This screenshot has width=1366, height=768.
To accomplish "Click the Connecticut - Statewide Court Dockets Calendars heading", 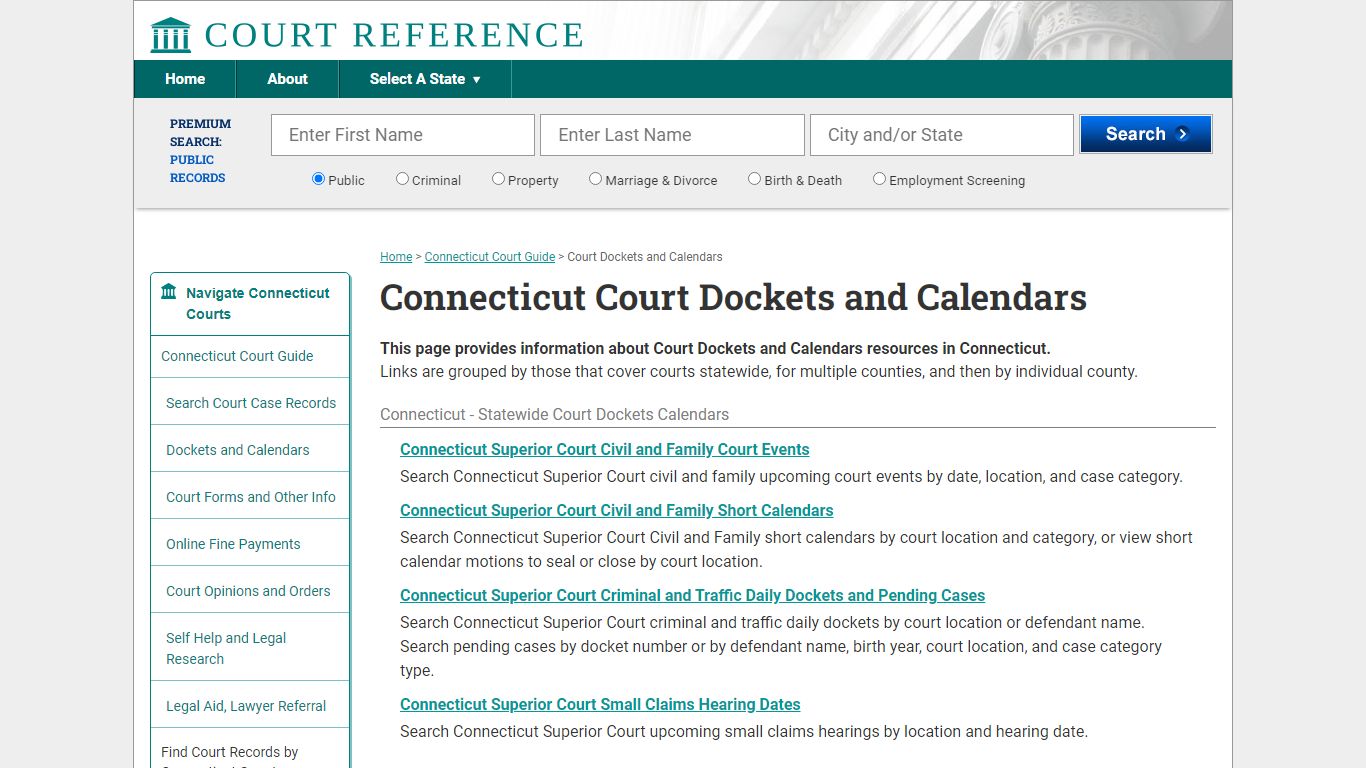I will [555, 415].
